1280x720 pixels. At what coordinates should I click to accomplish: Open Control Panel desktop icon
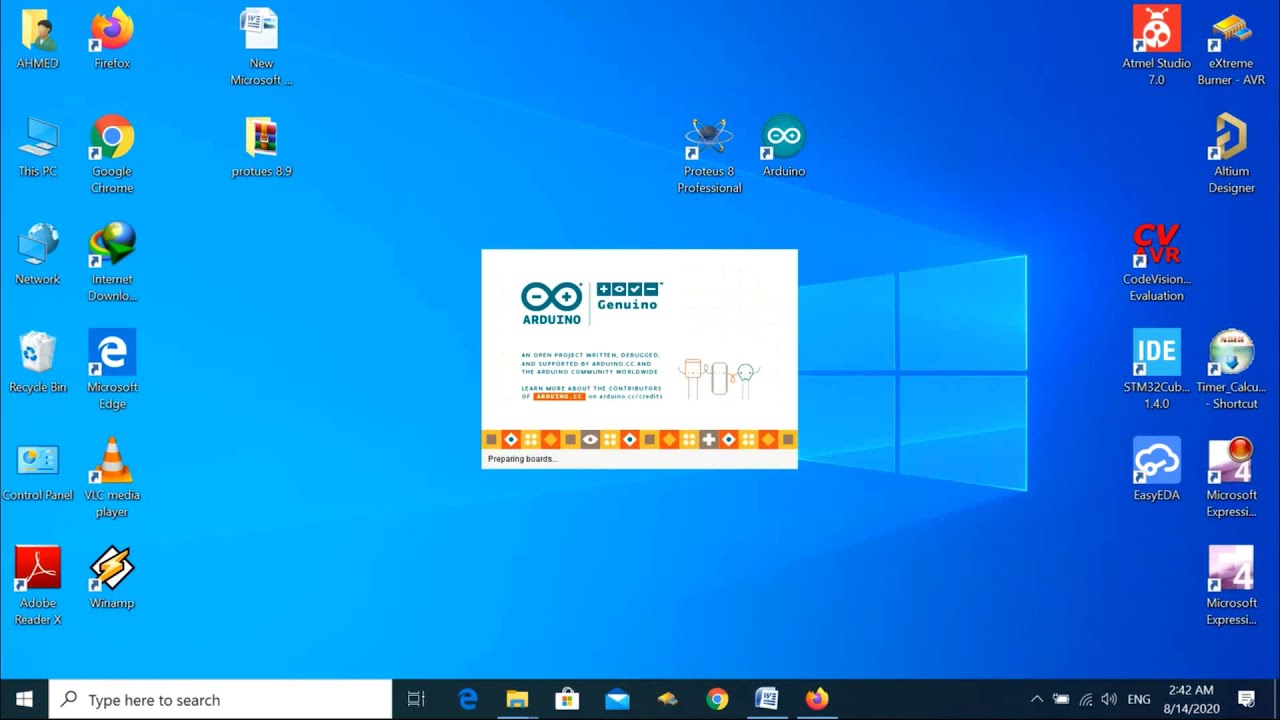point(38,472)
